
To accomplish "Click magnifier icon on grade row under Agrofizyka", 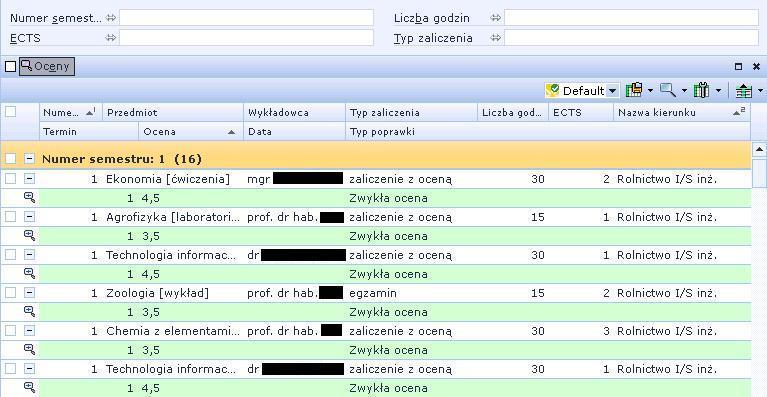I will (30, 236).
